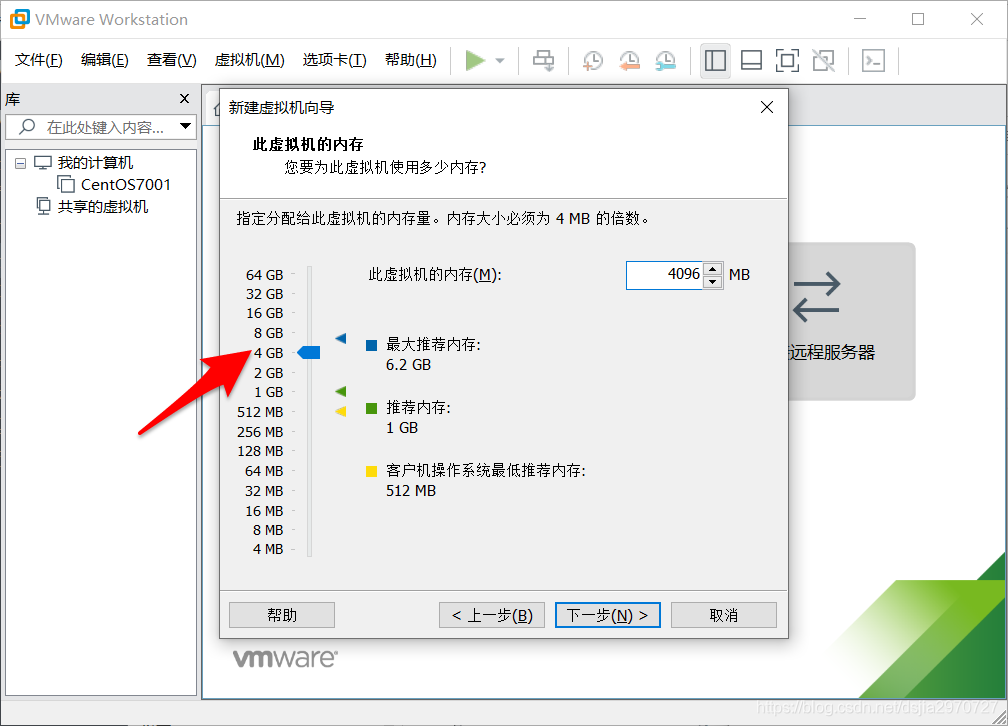Open the snapshot manager icon

pos(665,60)
